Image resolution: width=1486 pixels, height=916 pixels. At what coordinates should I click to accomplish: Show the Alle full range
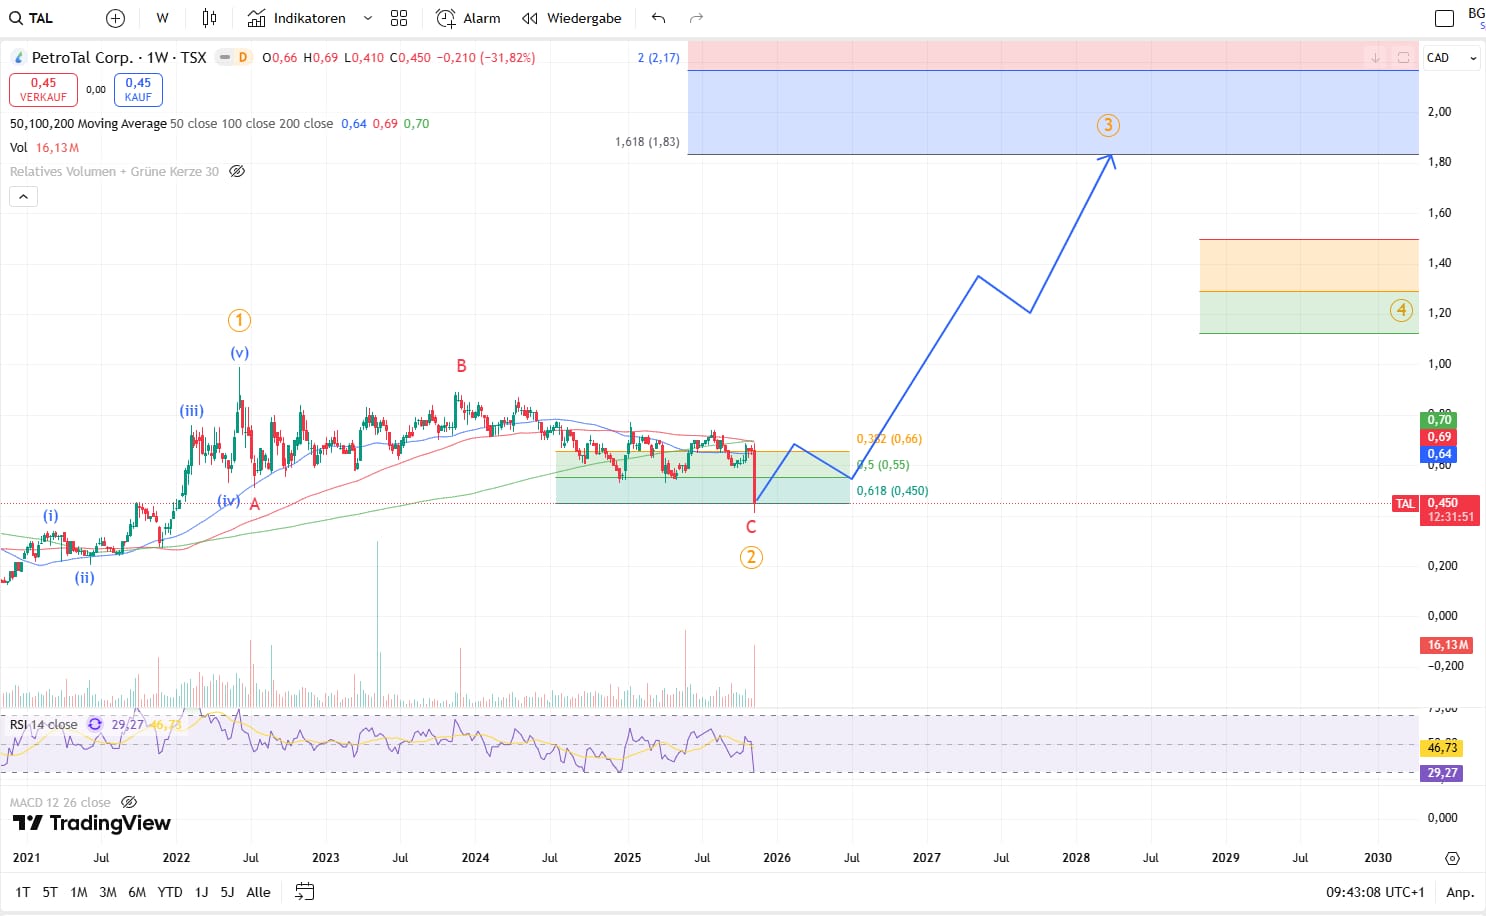pyautogui.click(x=258, y=892)
